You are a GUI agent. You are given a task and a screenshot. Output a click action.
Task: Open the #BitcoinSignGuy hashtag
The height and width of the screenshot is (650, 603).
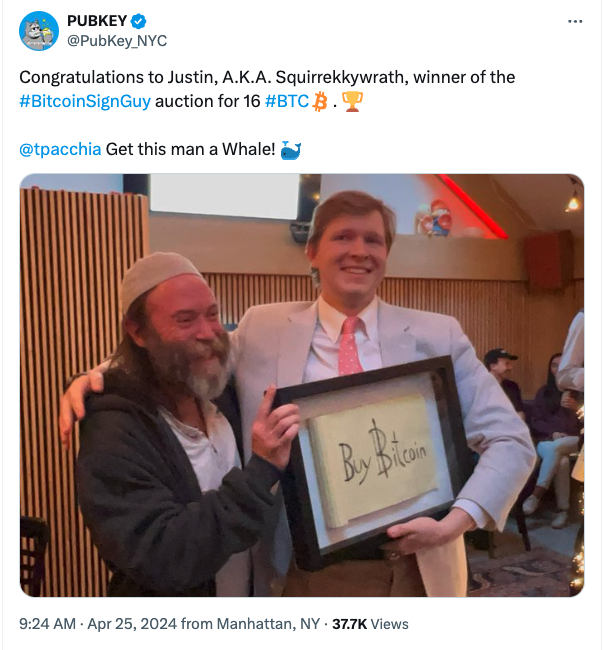(x=85, y=102)
